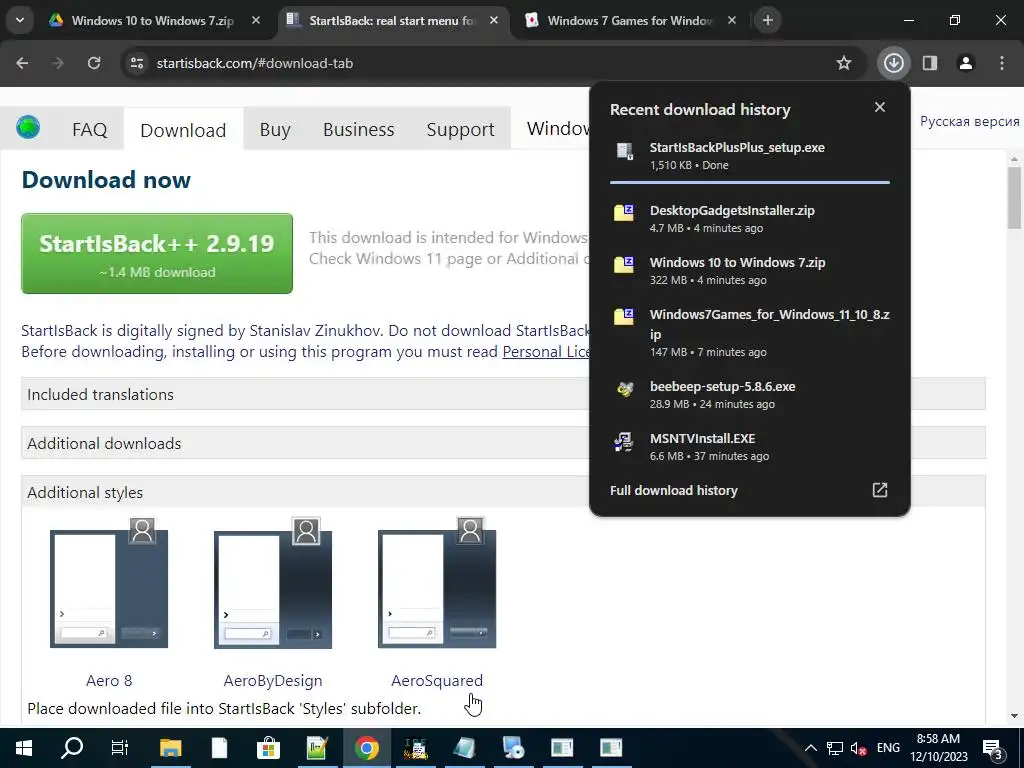Expand the Included translations section
This screenshot has width=1024, height=768.
(x=503, y=394)
